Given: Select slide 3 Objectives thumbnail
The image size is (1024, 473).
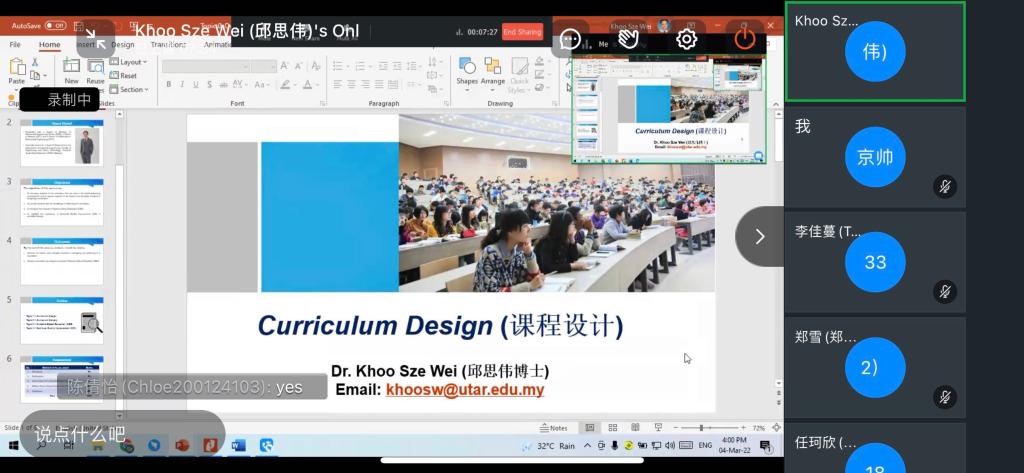Looking at the screenshot, I should point(61,203).
